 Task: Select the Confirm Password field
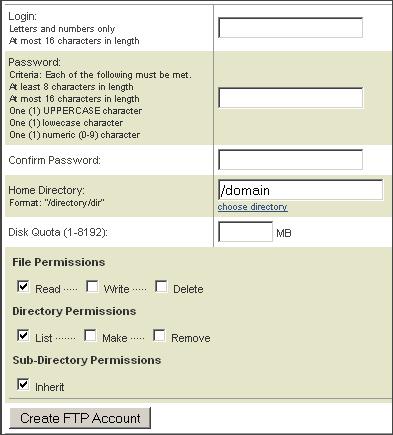tap(290, 160)
